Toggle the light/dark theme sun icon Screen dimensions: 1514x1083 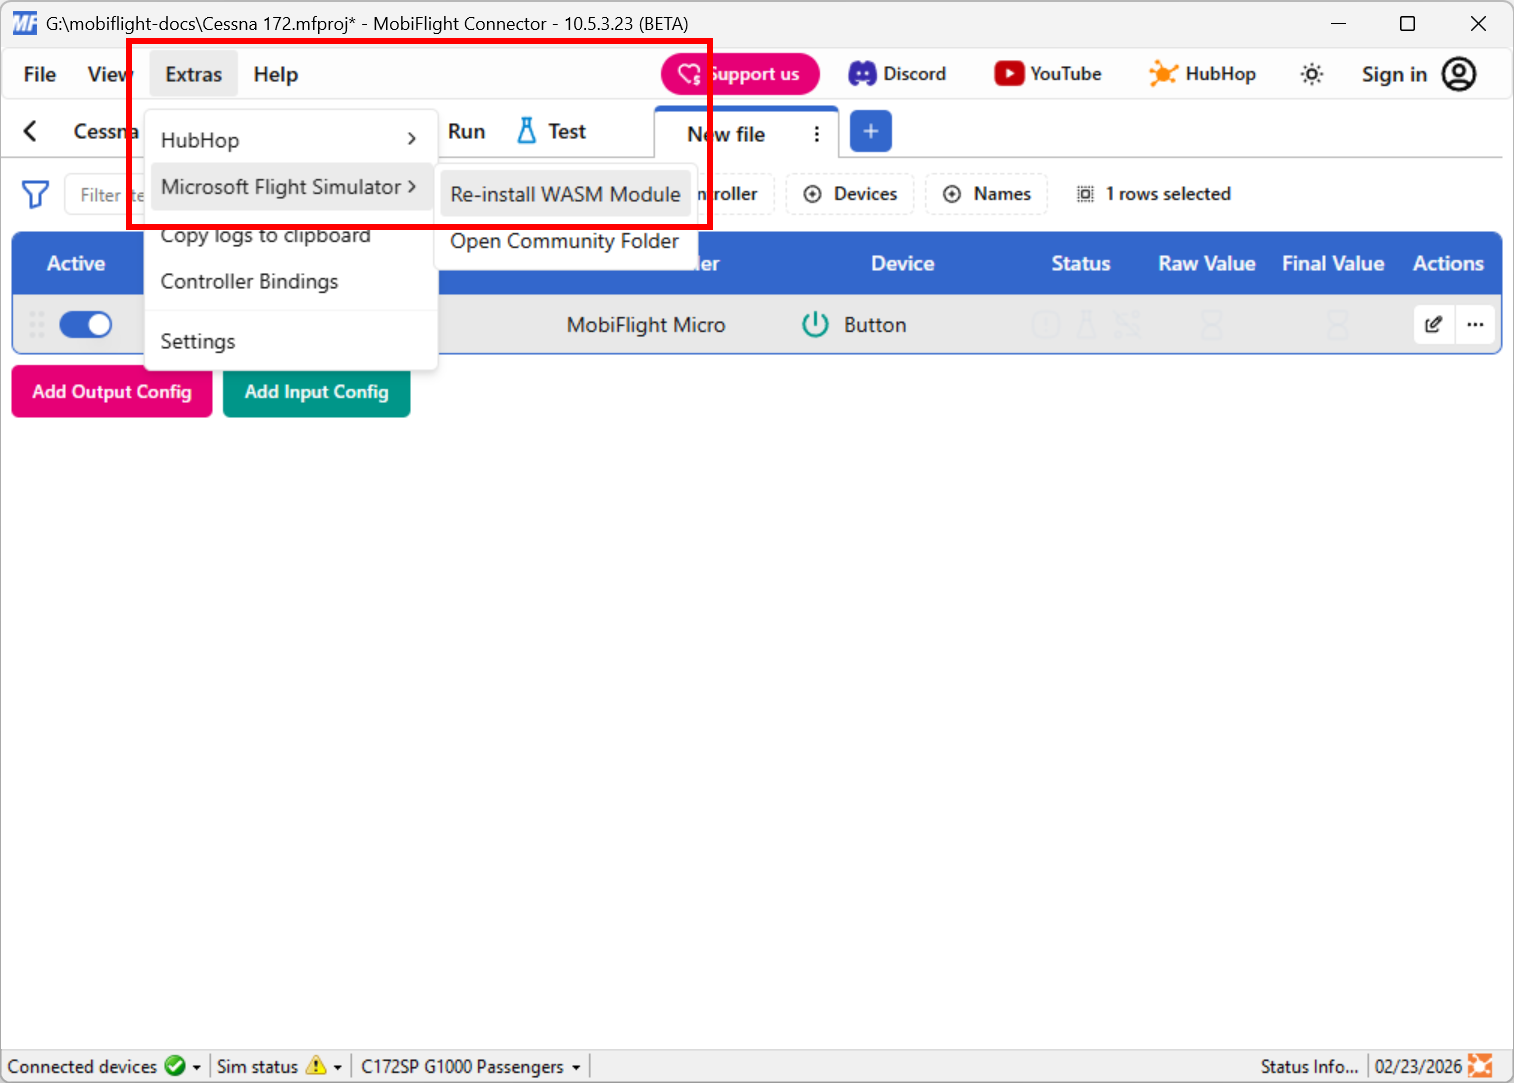click(x=1311, y=74)
